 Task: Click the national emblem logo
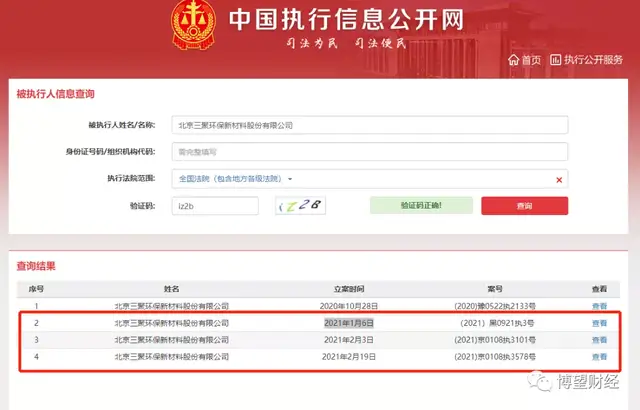coord(193,24)
